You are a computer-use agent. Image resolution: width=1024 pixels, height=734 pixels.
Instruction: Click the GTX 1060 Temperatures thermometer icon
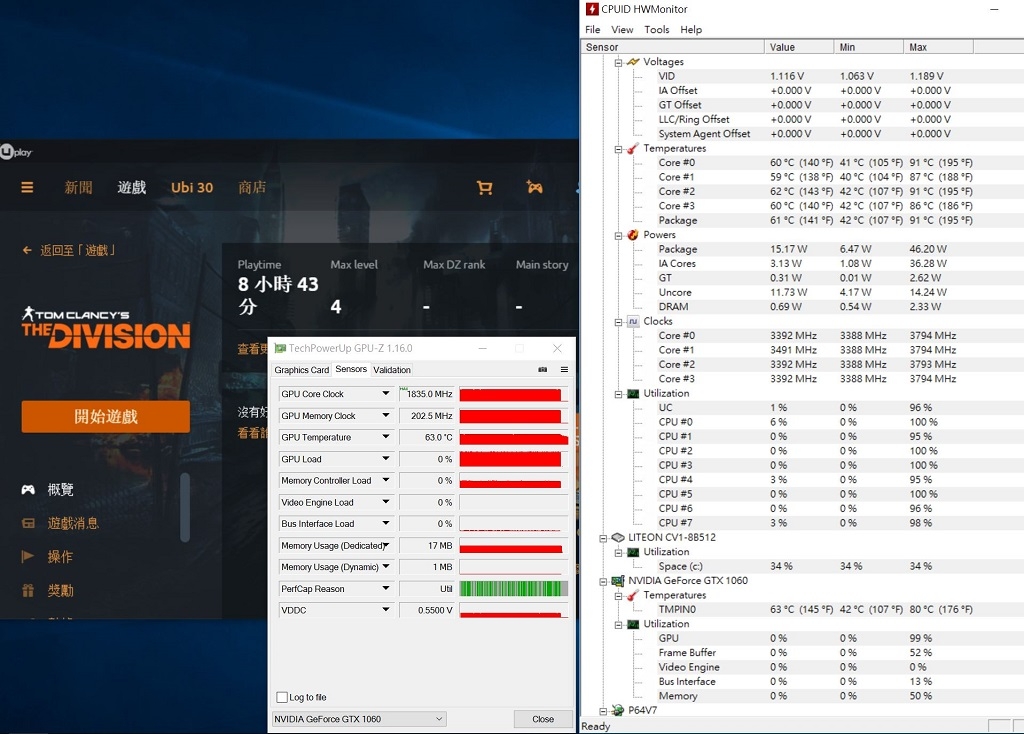tap(633, 595)
